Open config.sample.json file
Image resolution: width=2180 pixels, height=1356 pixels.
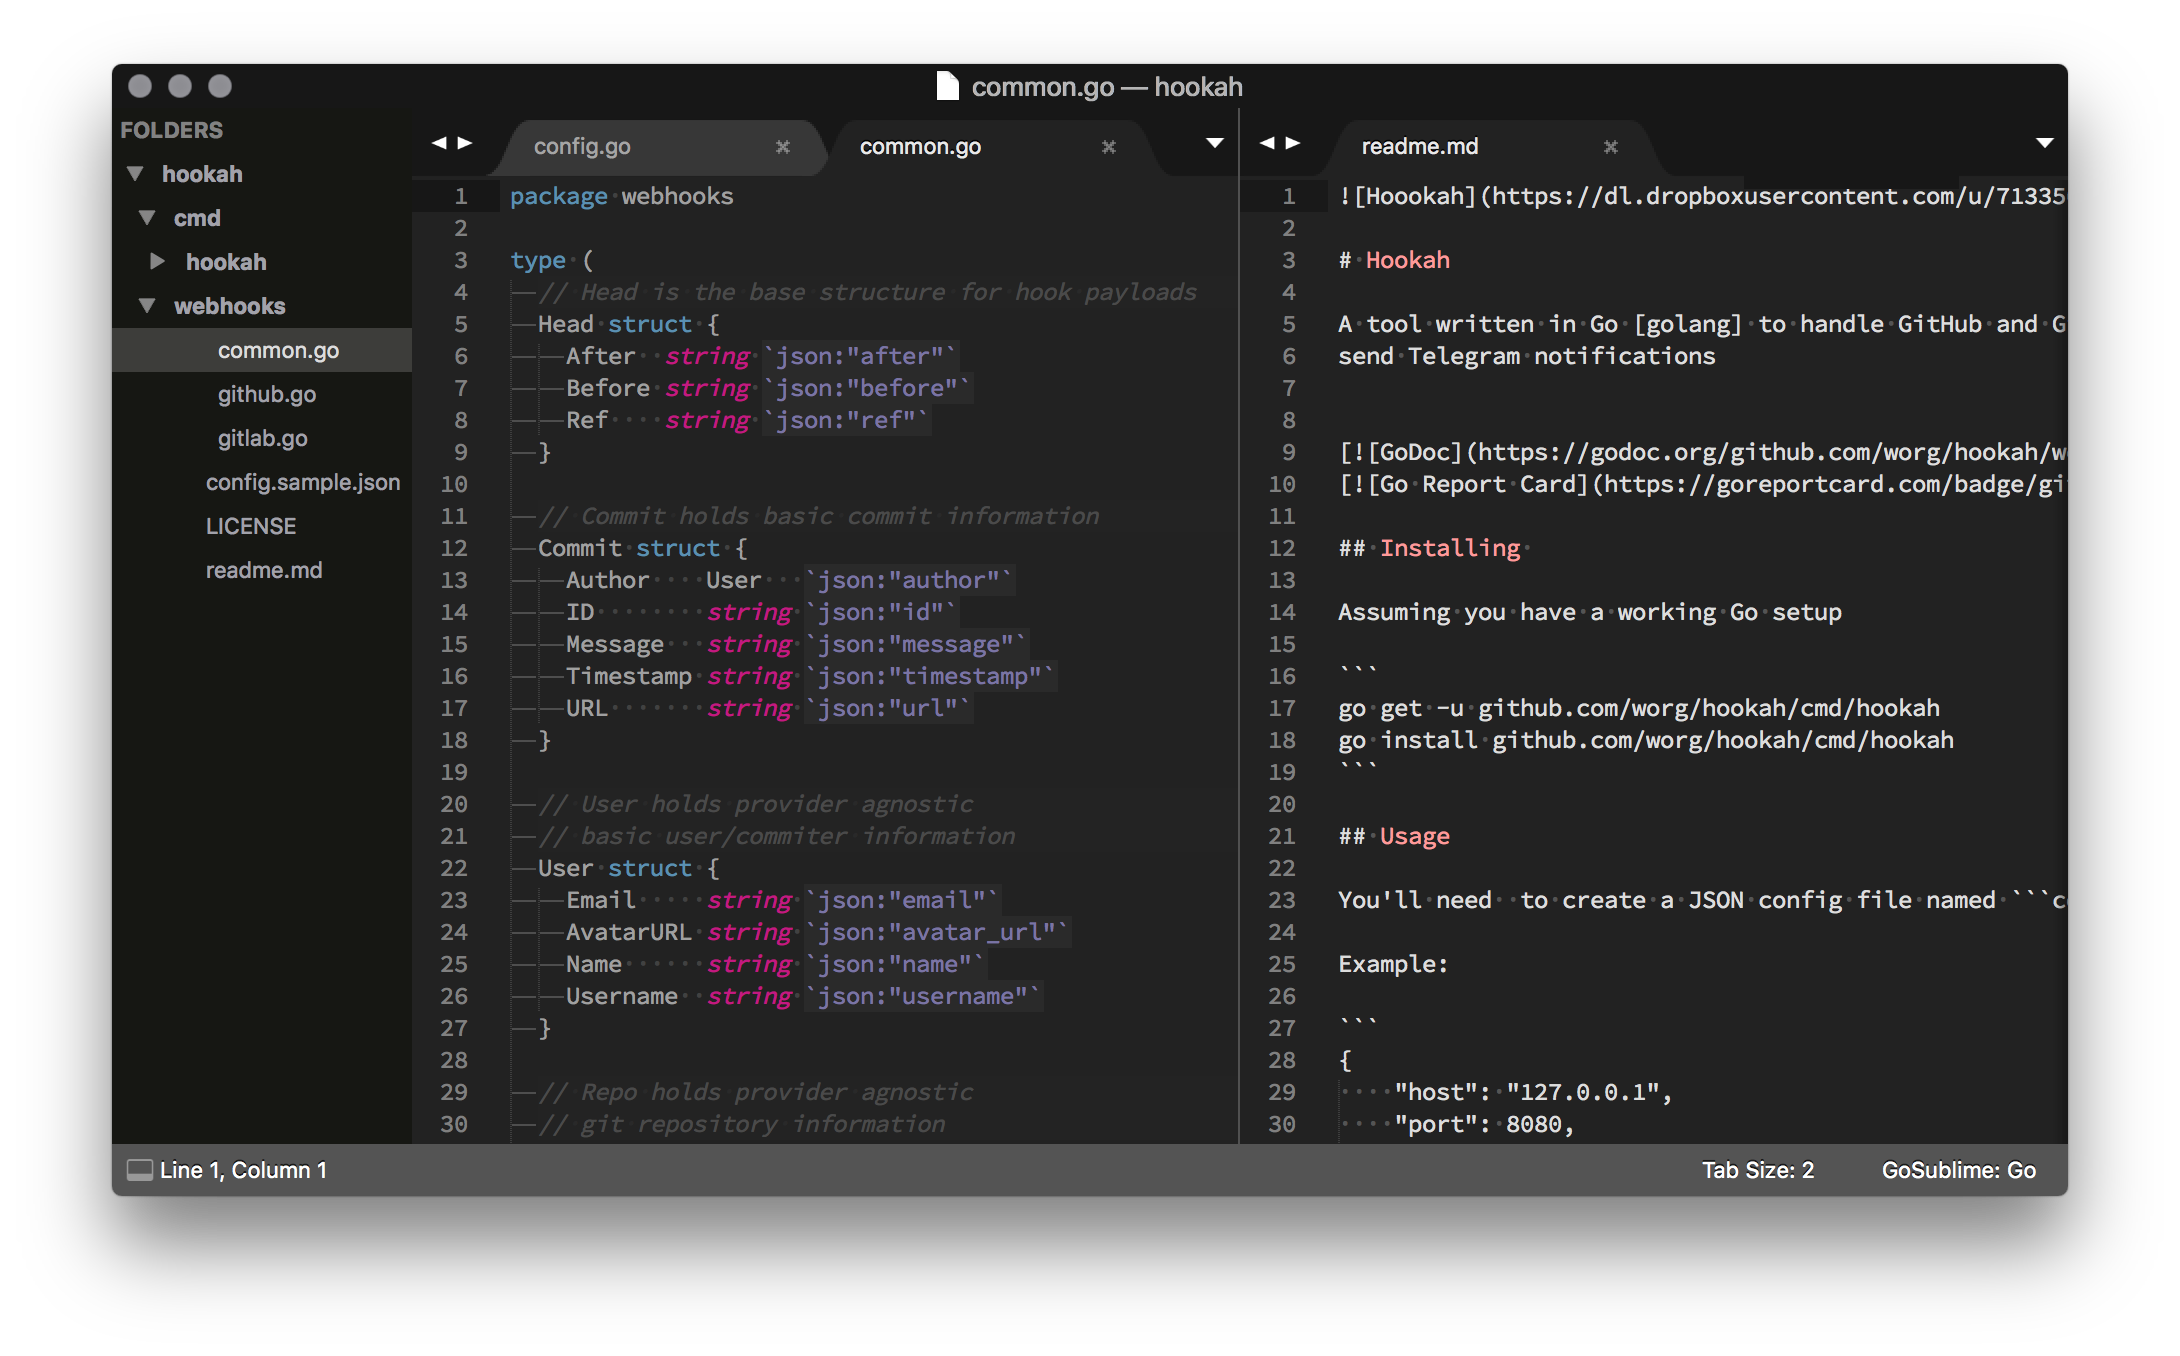(x=302, y=482)
